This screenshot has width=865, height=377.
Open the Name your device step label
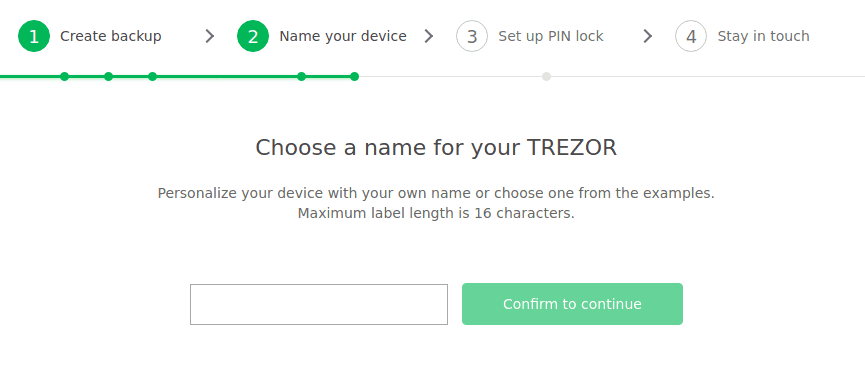click(x=343, y=36)
